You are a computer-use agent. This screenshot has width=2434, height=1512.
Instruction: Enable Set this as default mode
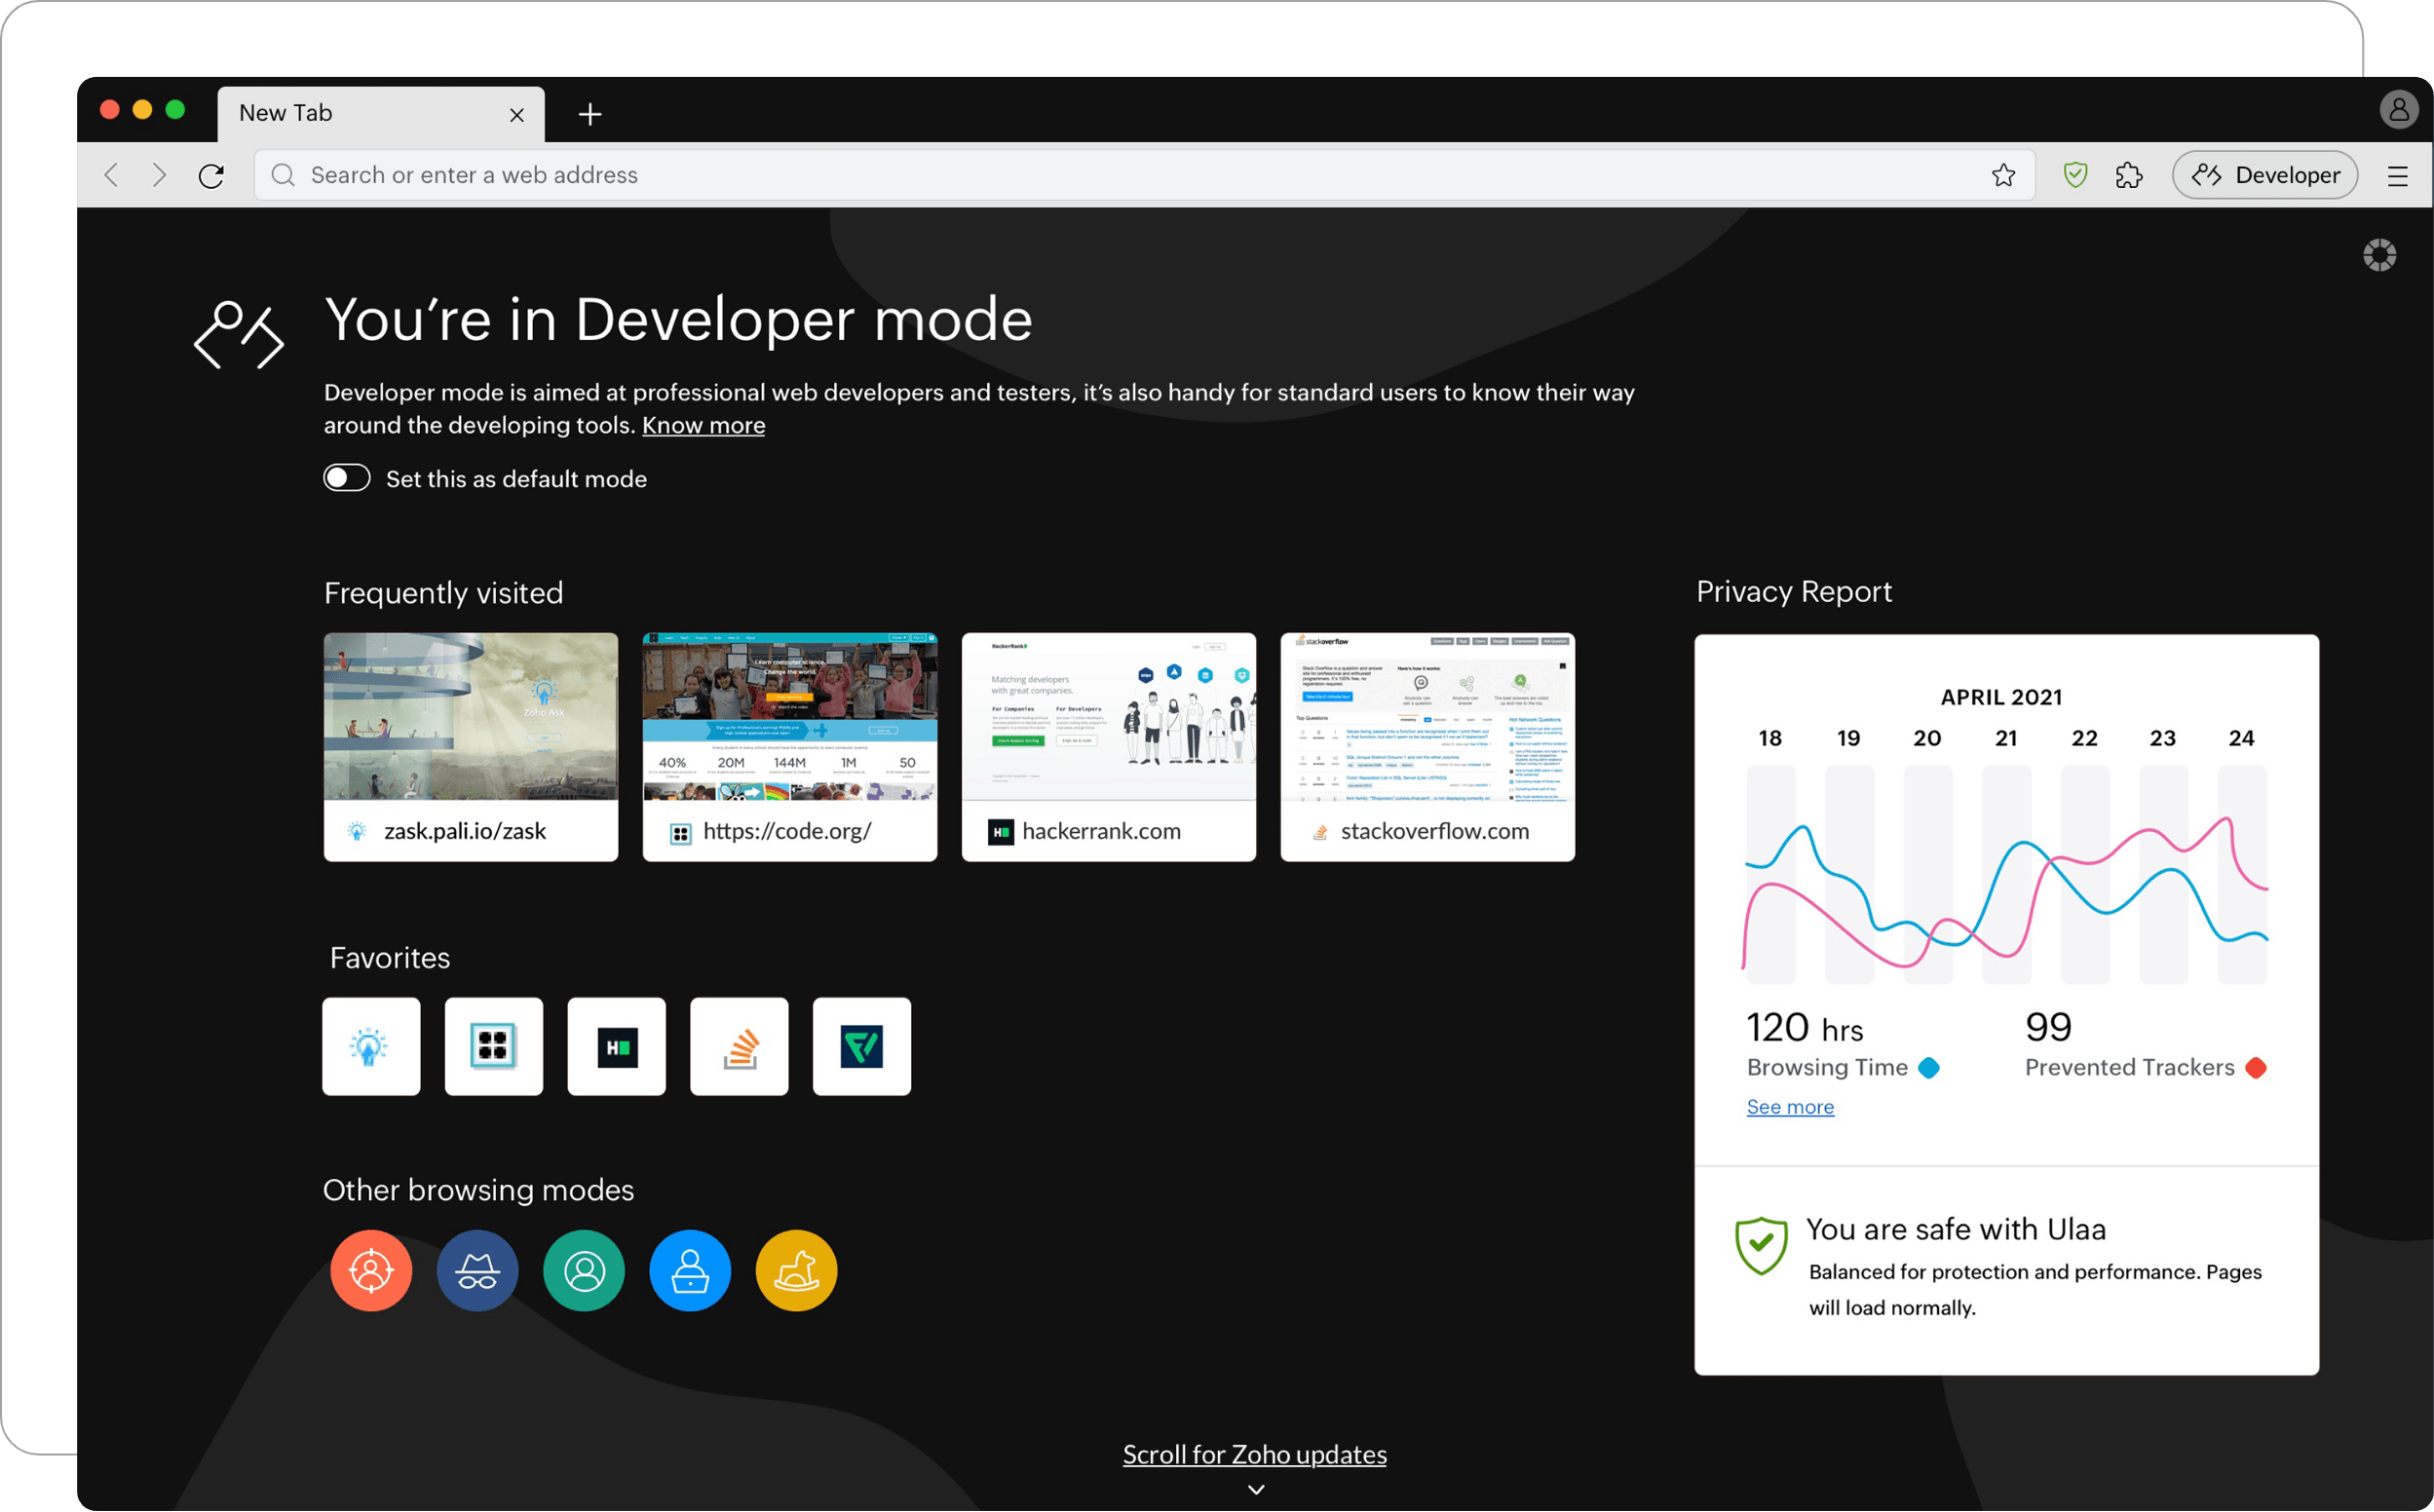(x=346, y=478)
